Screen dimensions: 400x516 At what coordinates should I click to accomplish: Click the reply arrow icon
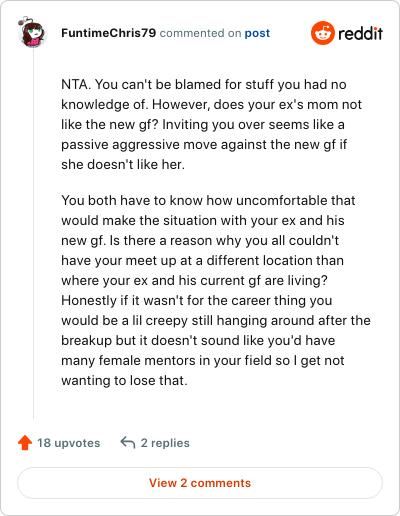click(x=128, y=442)
